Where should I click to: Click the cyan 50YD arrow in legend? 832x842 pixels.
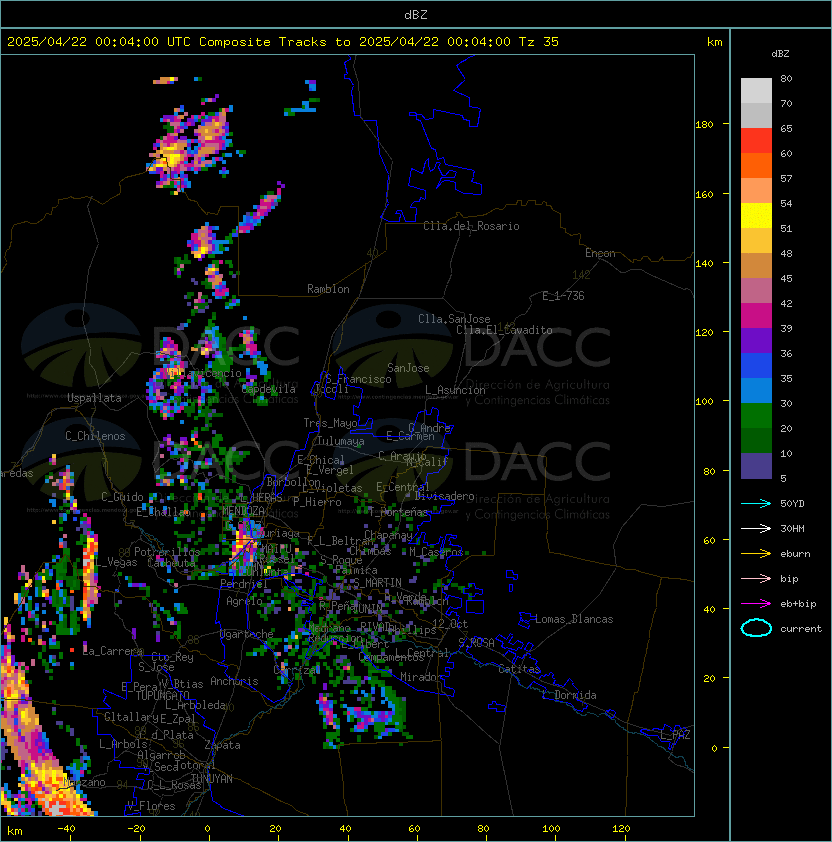pyautogui.click(x=756, y=504)
